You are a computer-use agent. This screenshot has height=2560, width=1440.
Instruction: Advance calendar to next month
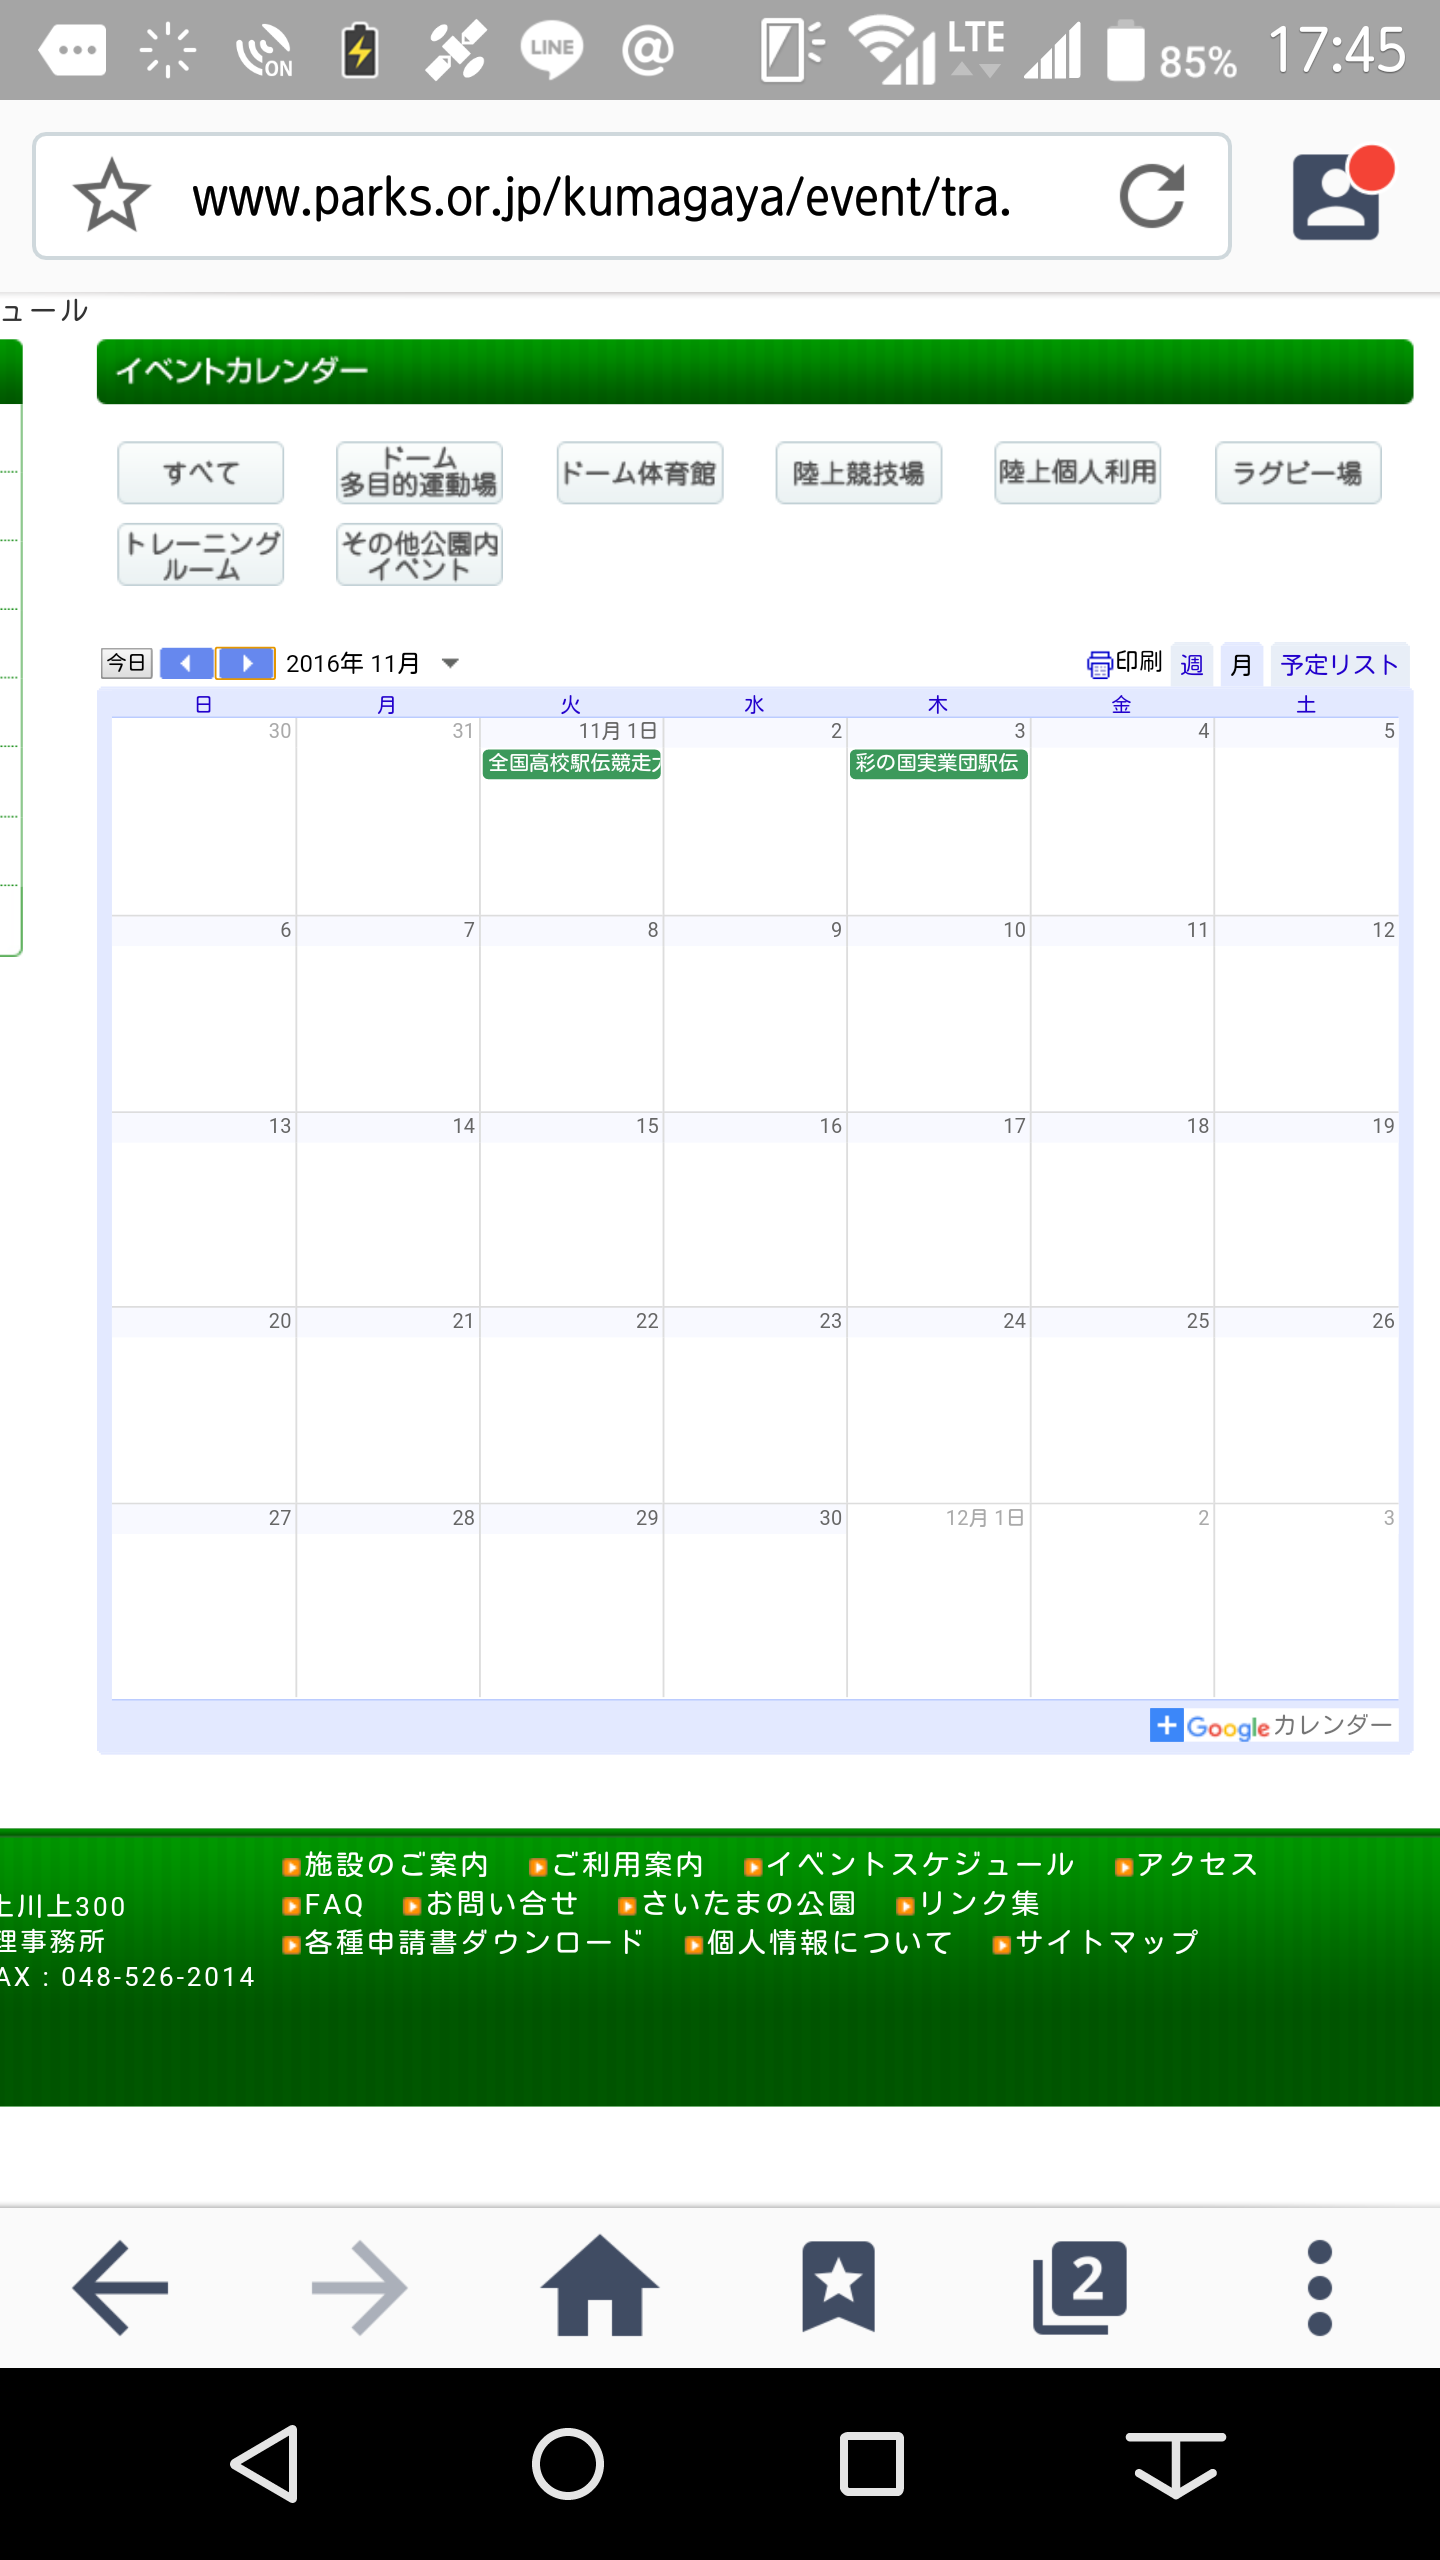click(246, 663)
